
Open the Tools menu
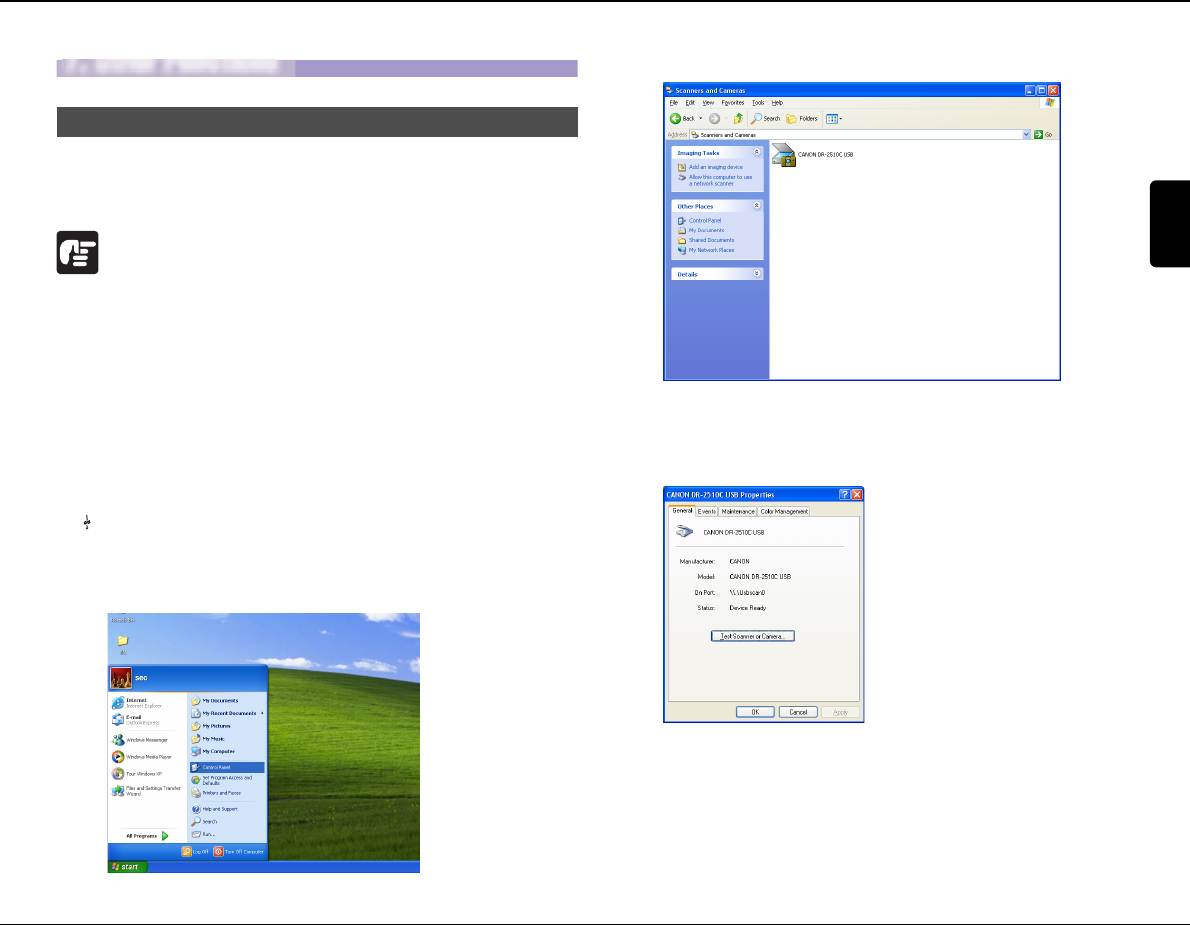point(758,102)
